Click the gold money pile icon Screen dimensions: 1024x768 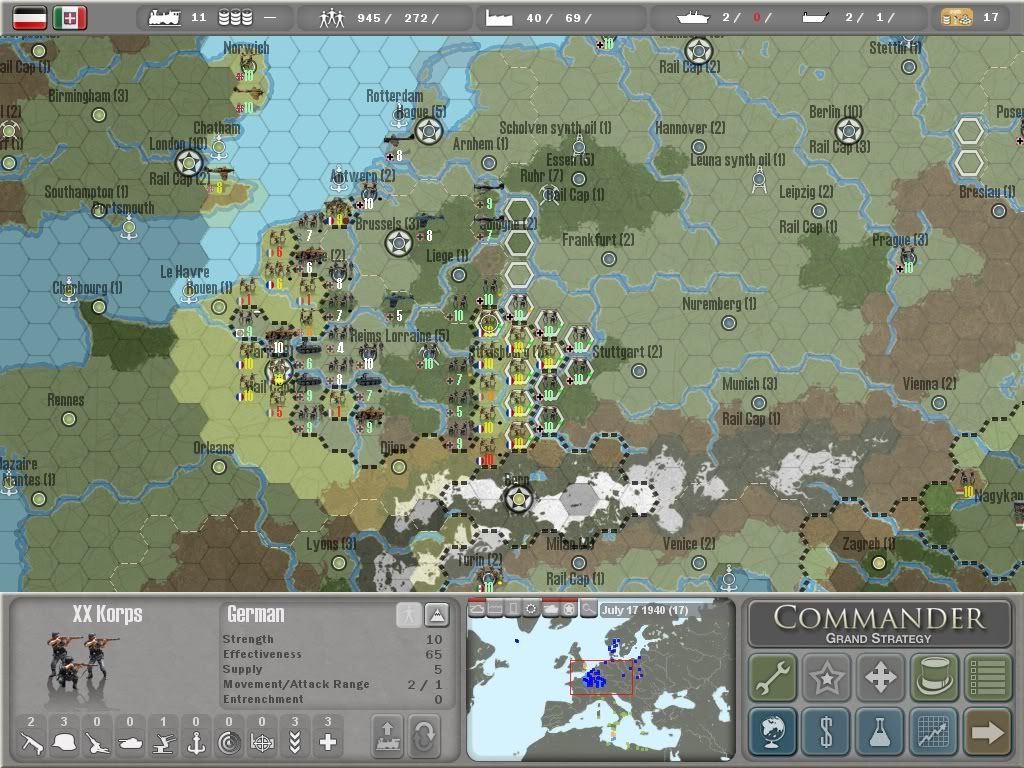coord(956,18)
